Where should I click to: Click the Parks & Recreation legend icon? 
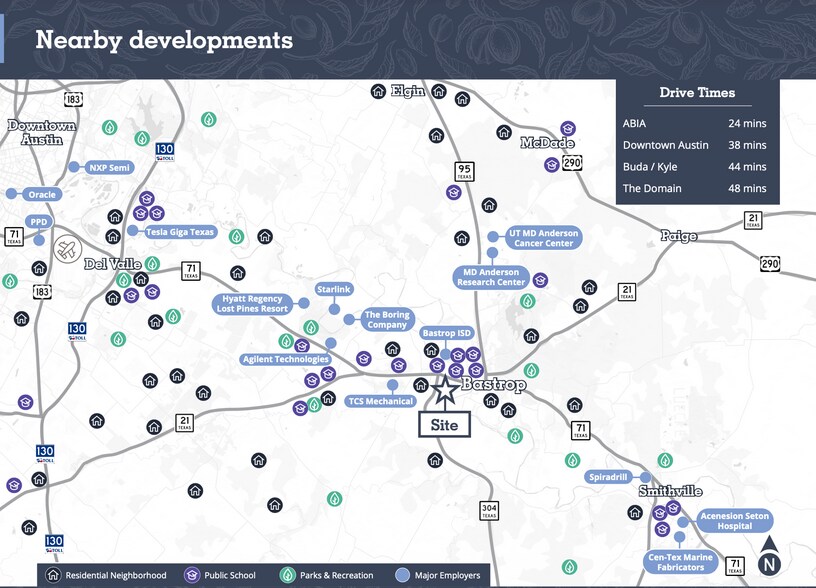pos(287,575)
